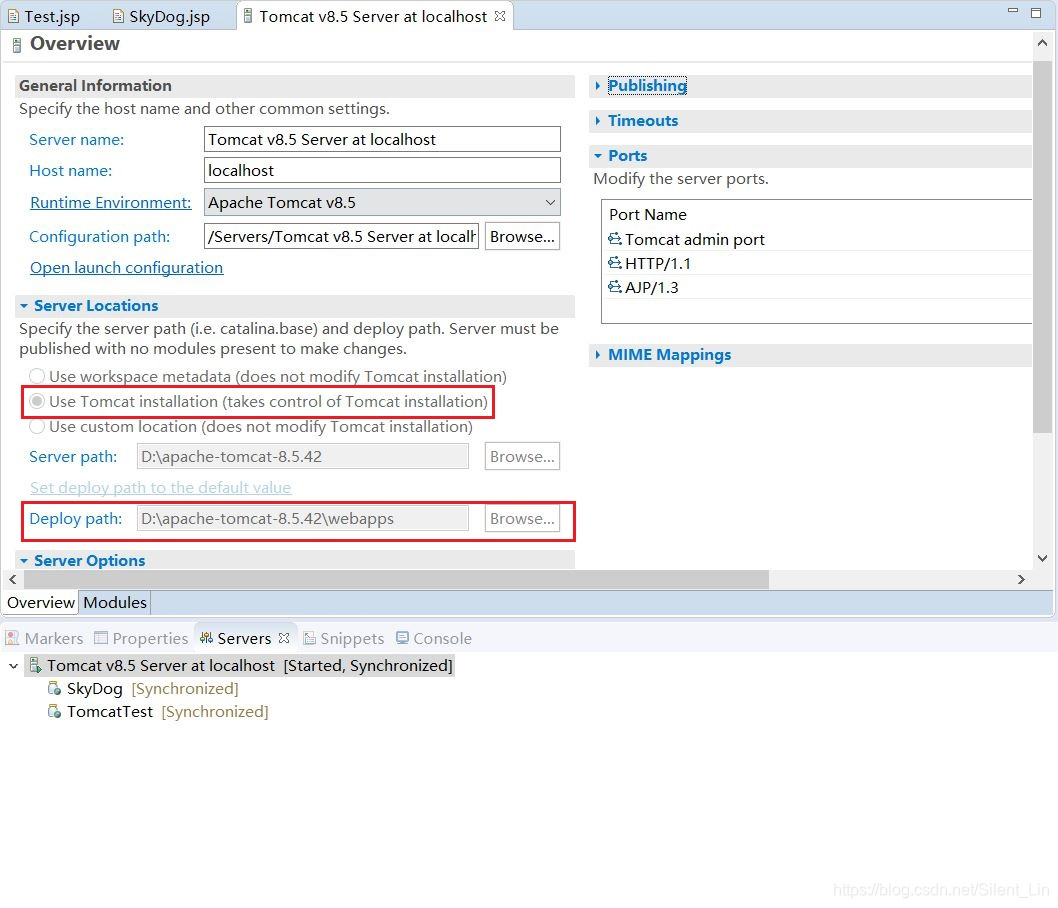
Task: Click Open launch configuration link
Action: pos(126,268)
